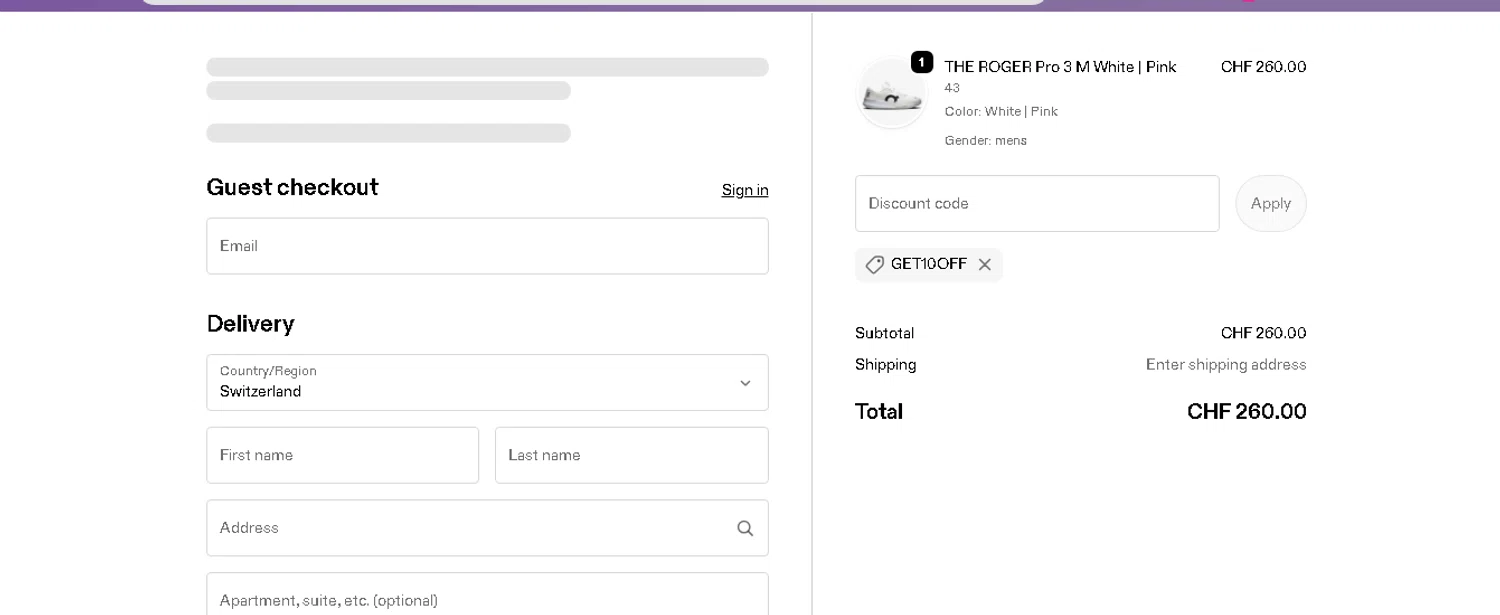The height and width of the screenshot is (615, 1500).
Task: Click the Subtotal label
Action: coord(885,333)
